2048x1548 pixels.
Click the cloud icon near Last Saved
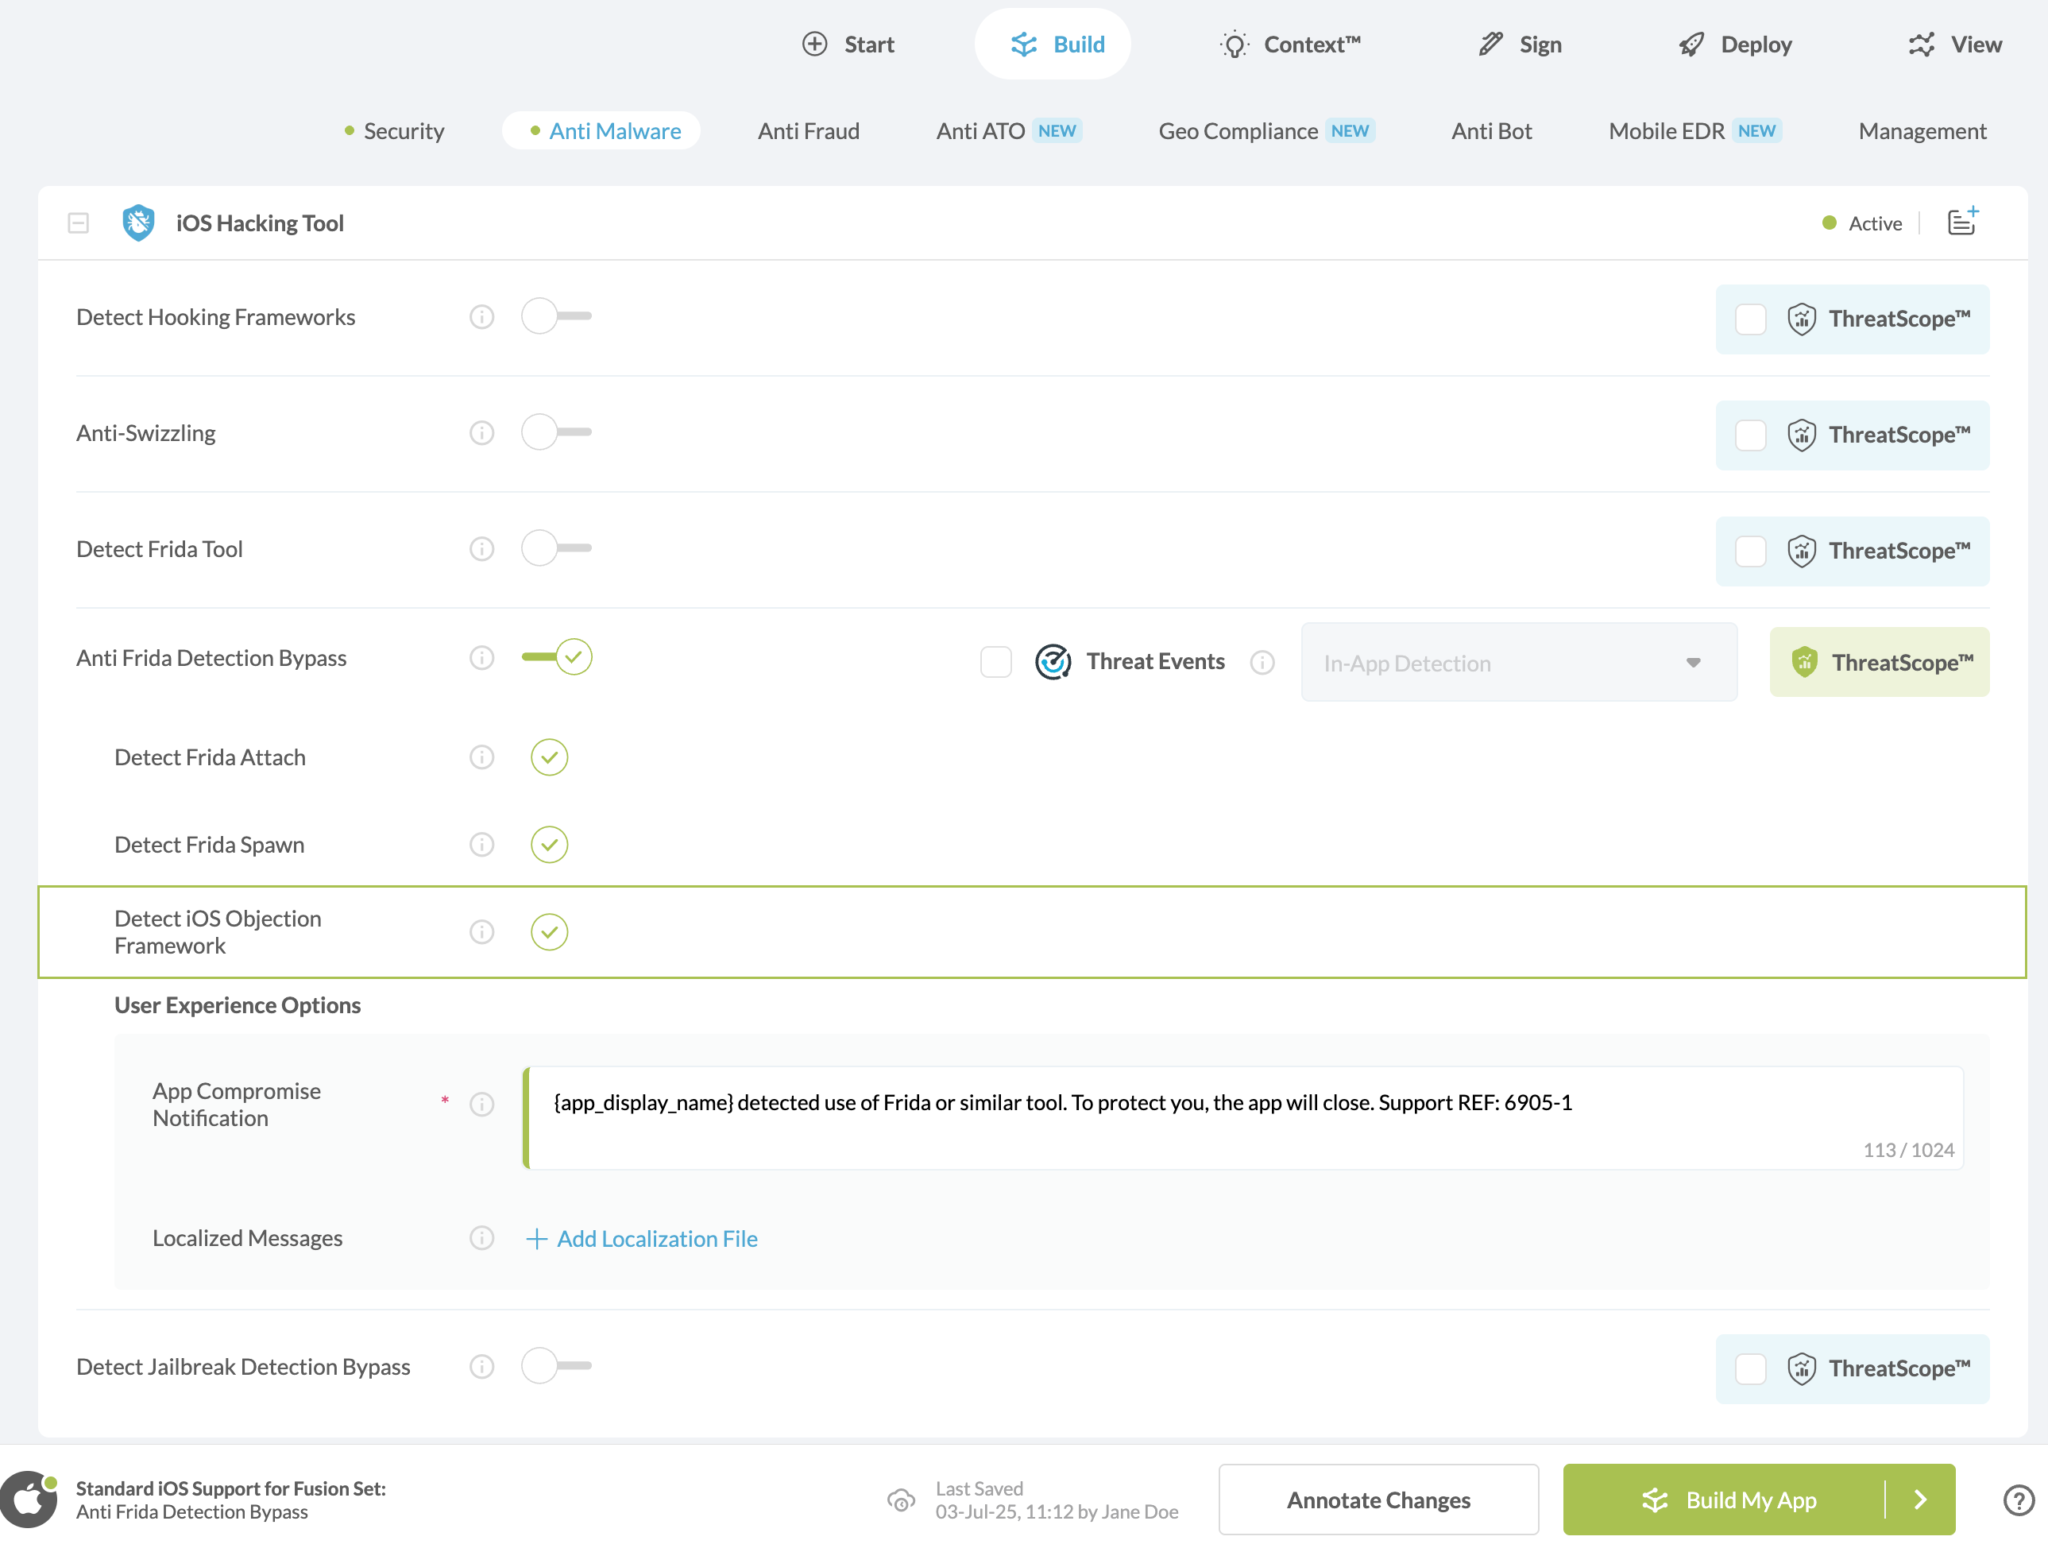pos(901,1500)
